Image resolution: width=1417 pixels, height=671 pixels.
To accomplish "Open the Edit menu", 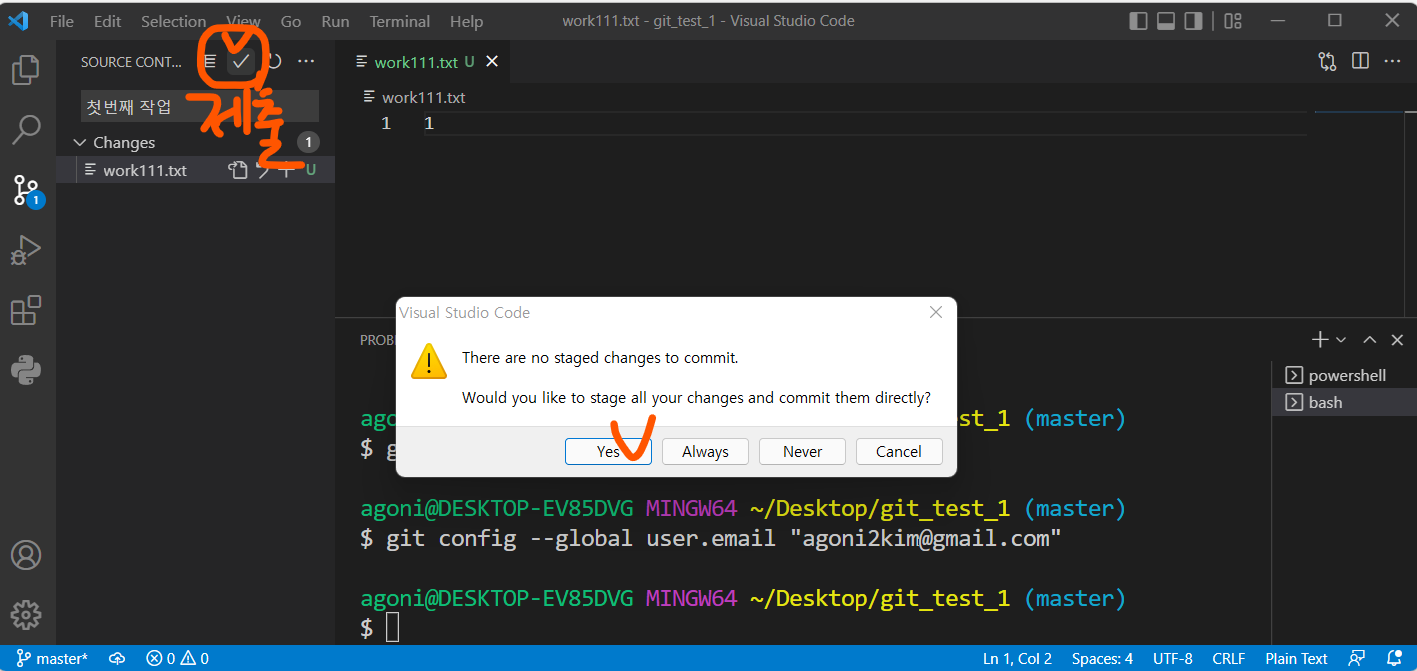I will pos(107,21).
